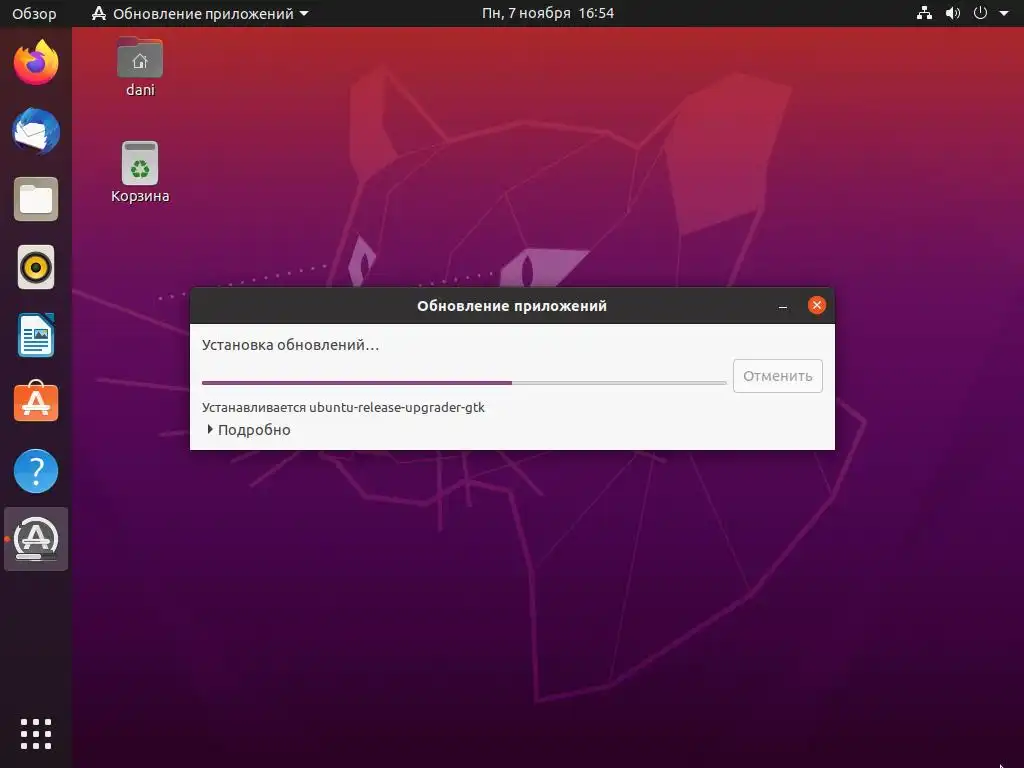Image resolution: width=1024 pixels, height=768 pixels.
Task: Launch Thunderbird mail from the dock
Action: tap(36, 131)
